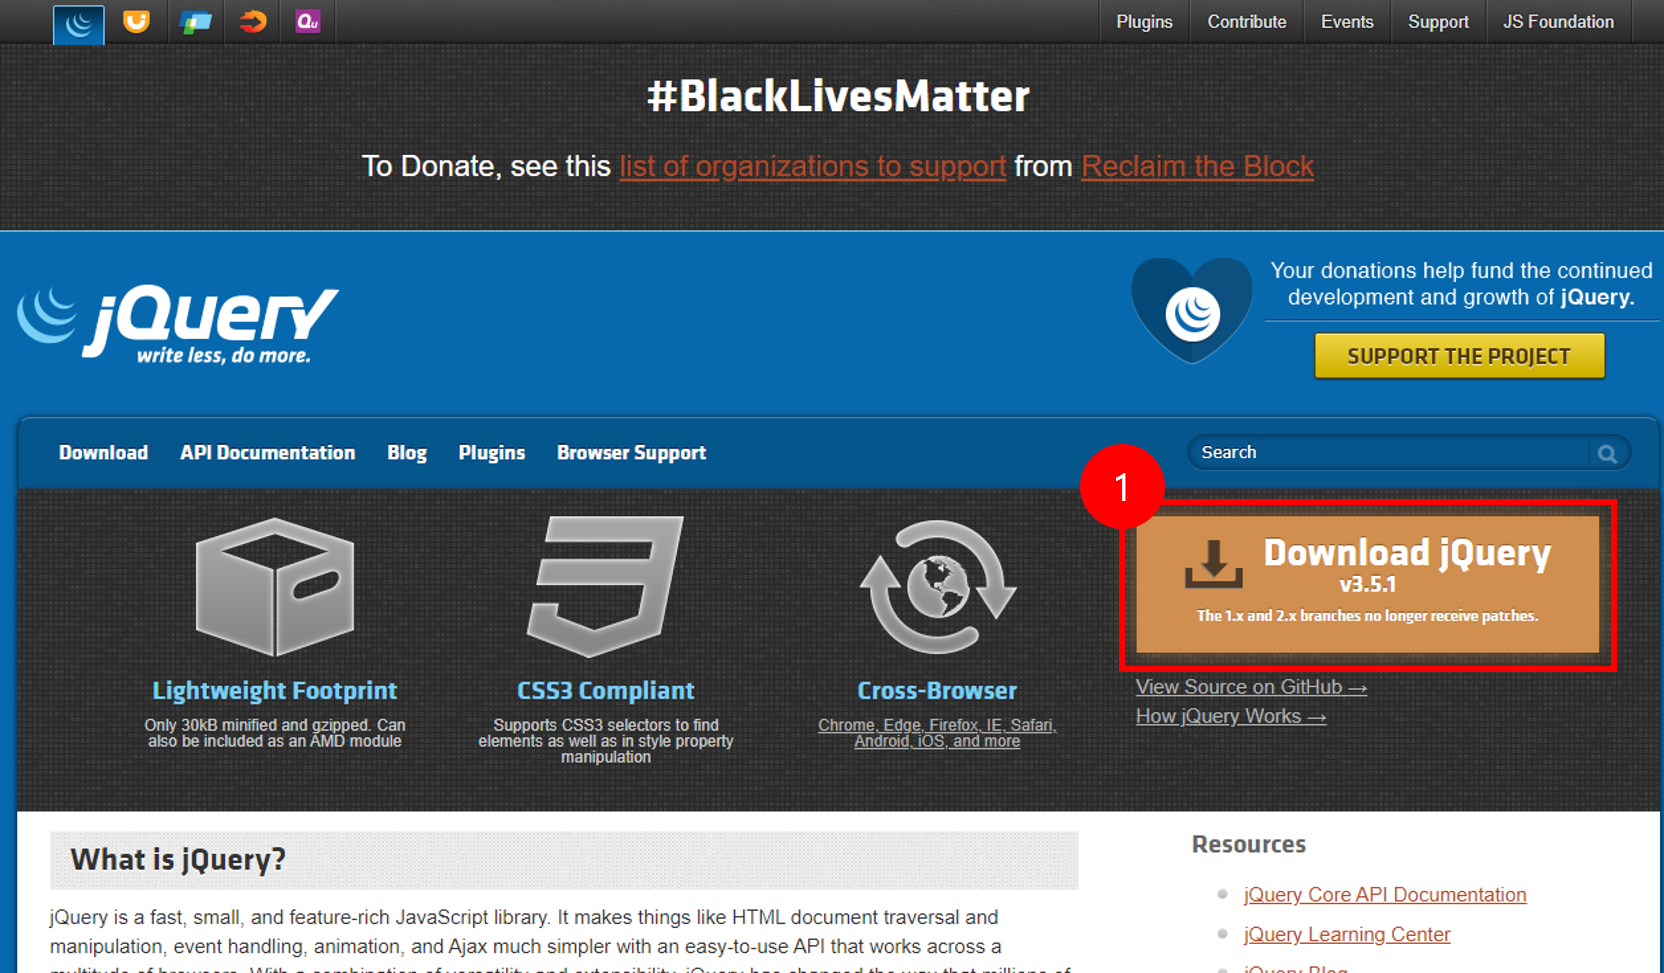Click the jQuery logo
Screen dimensions: 1664x973
coord(178,324)
